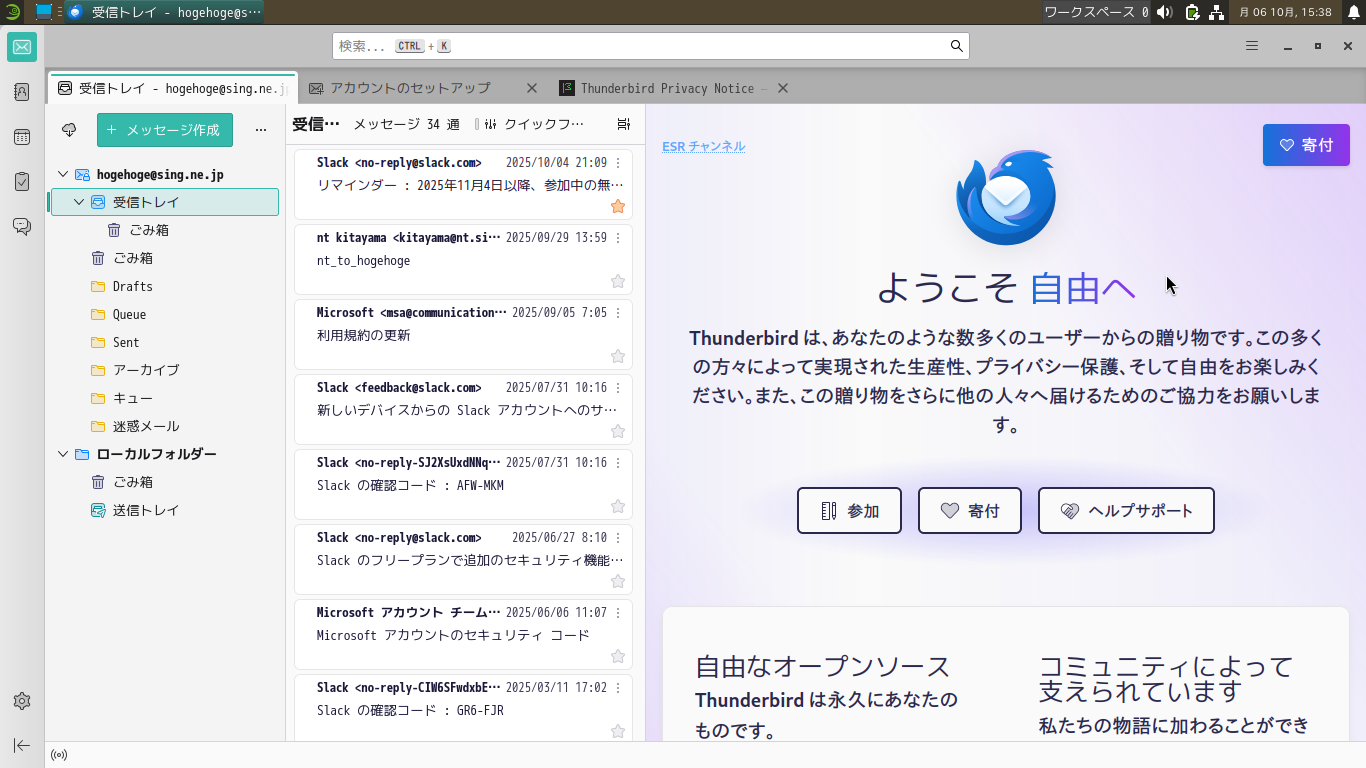Click the outlined 寄付 button beside 参加
Viewport: 1366px width, 768px height.
coord(970,511)
